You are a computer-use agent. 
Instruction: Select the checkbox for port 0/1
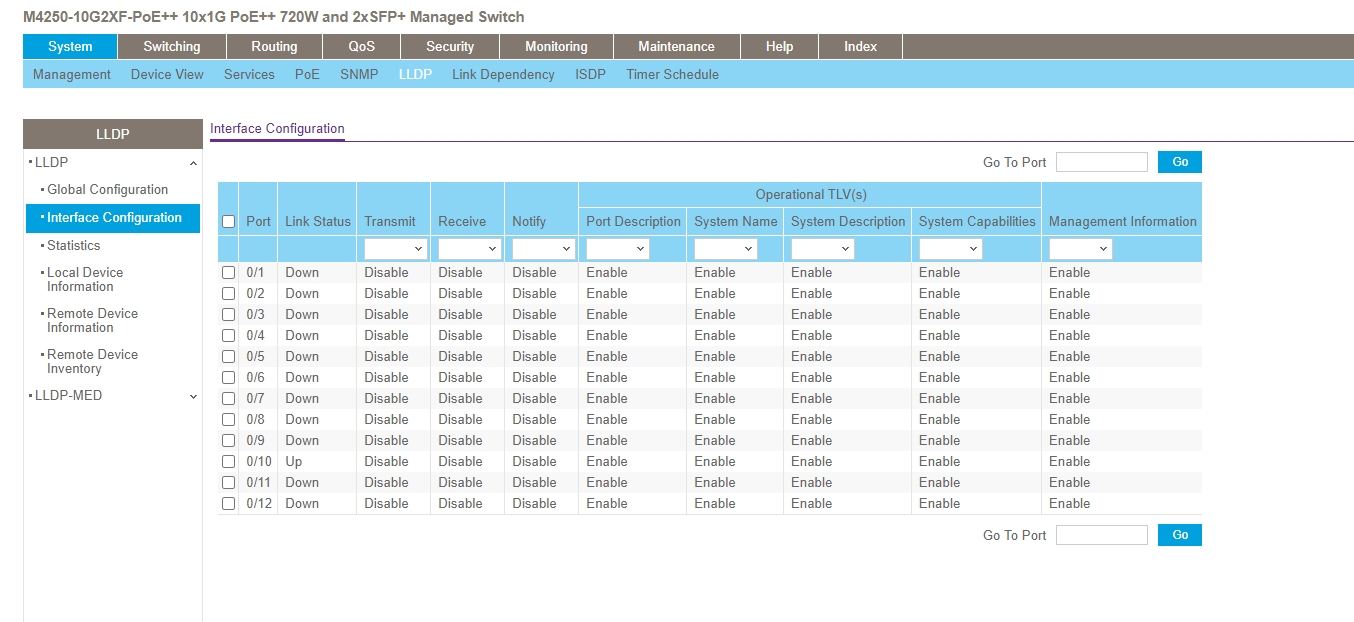point(228,273)
